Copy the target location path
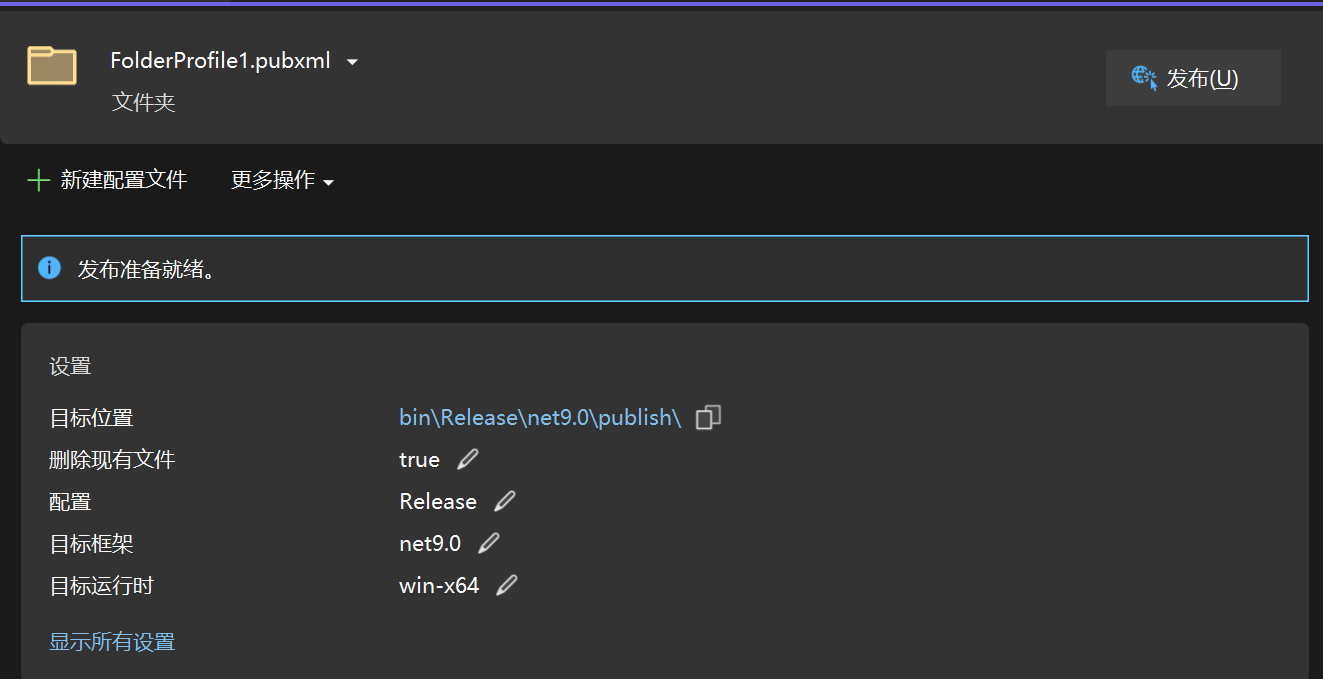 (x=708, y=418)
